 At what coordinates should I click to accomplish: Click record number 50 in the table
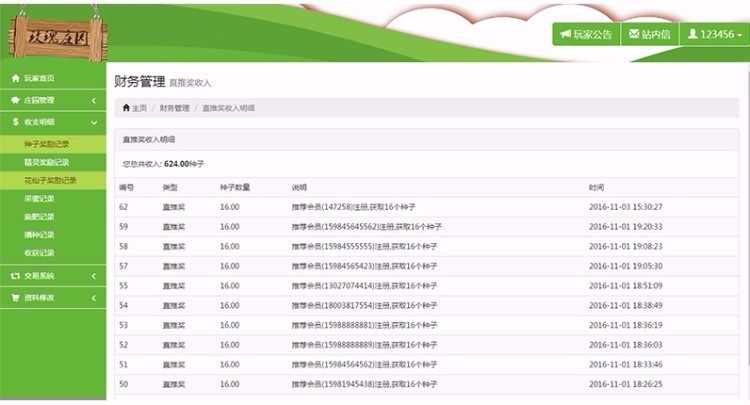pos(124,384)
